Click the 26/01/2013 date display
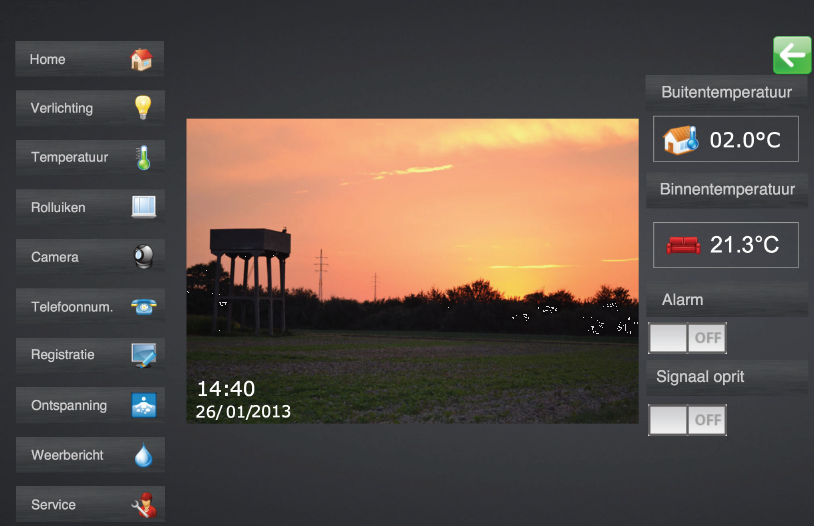The image size is (814, 526). 243,412
